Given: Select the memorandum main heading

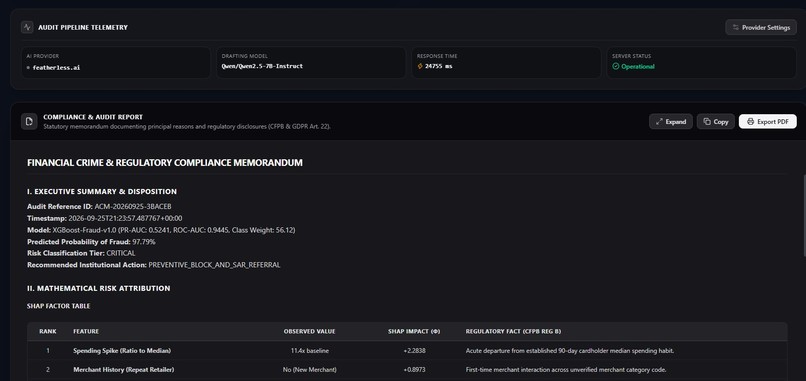Looking at the screenshot, I should (164, 163).
